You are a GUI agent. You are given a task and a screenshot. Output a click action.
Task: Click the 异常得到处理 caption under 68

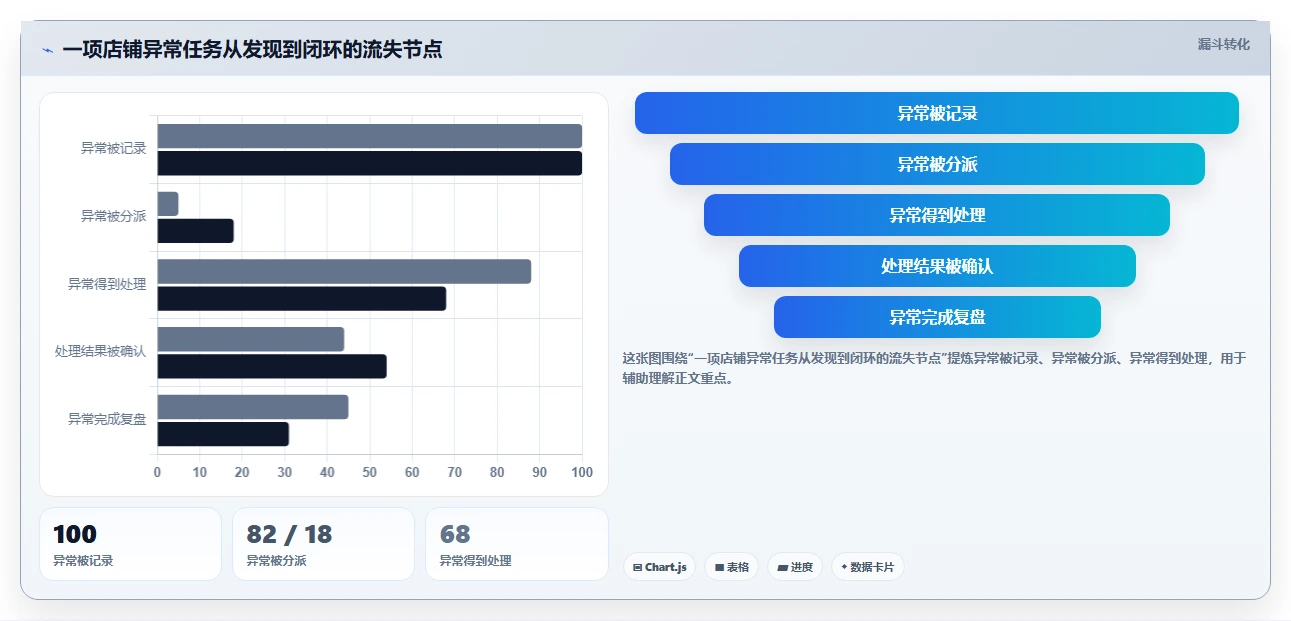(476, 561)
